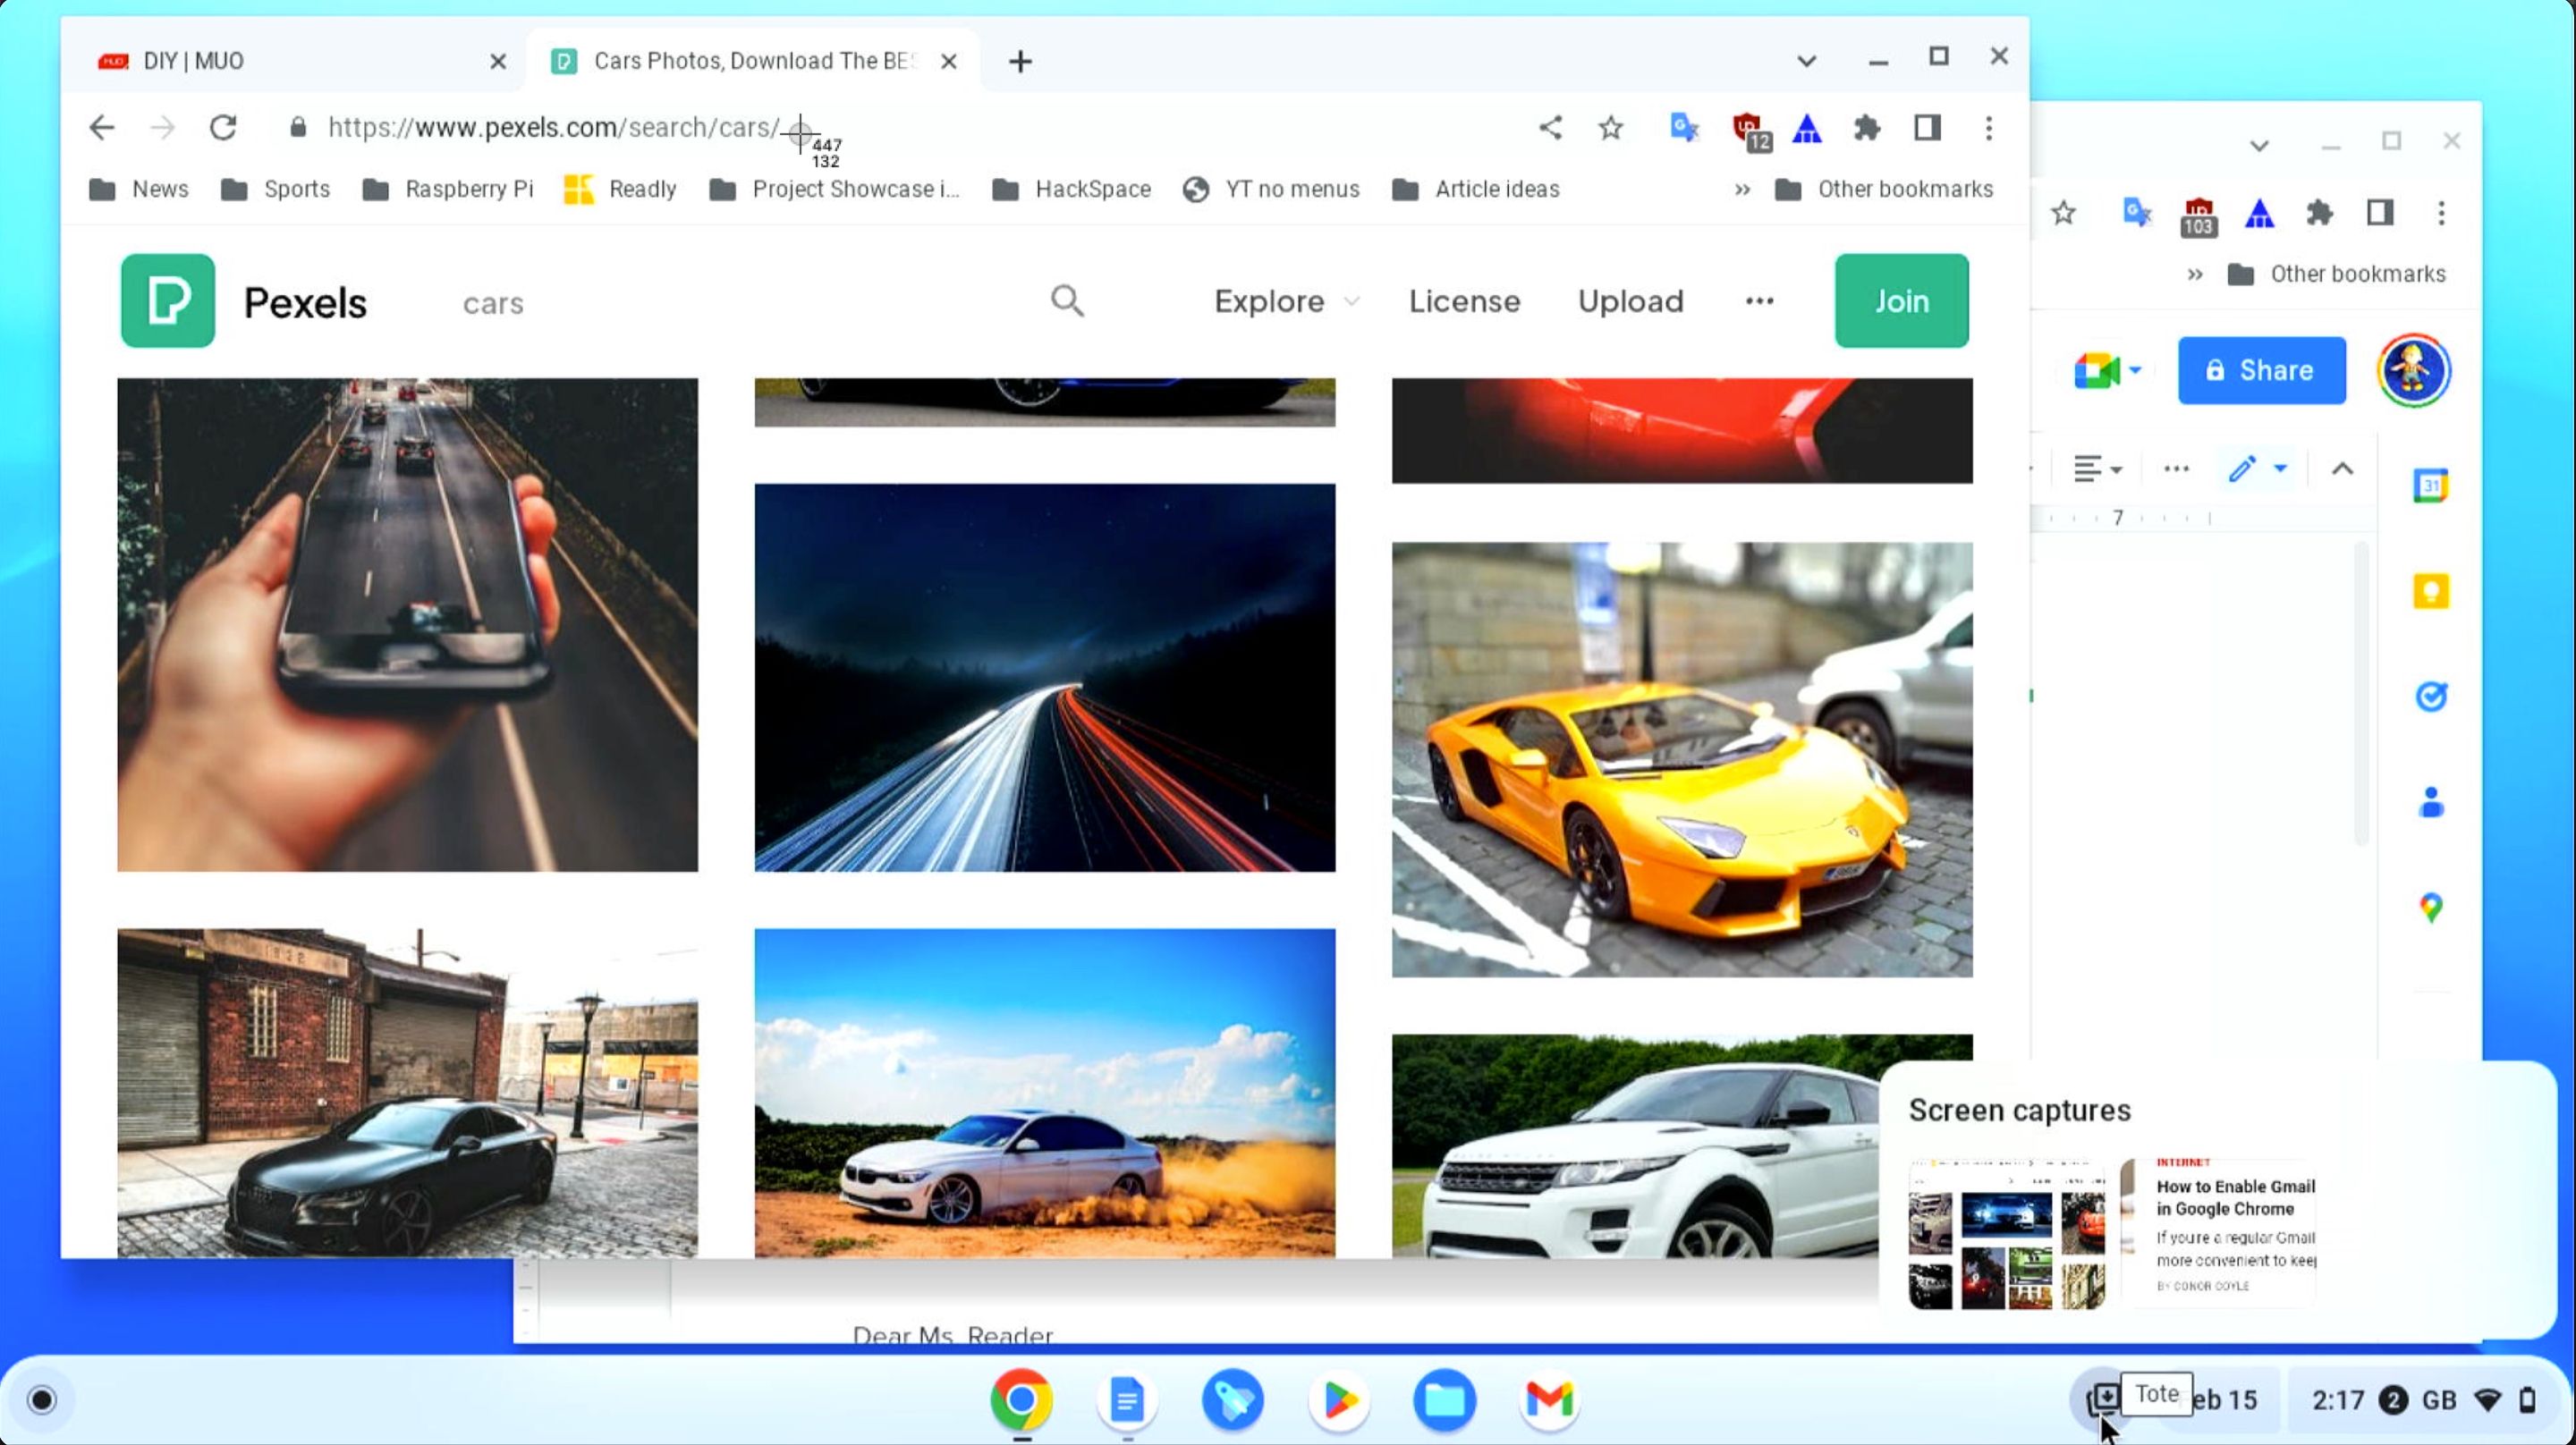Open Google Keep in the side panel
The image size is (2576, 1445).
click(x=2432, y=591)
